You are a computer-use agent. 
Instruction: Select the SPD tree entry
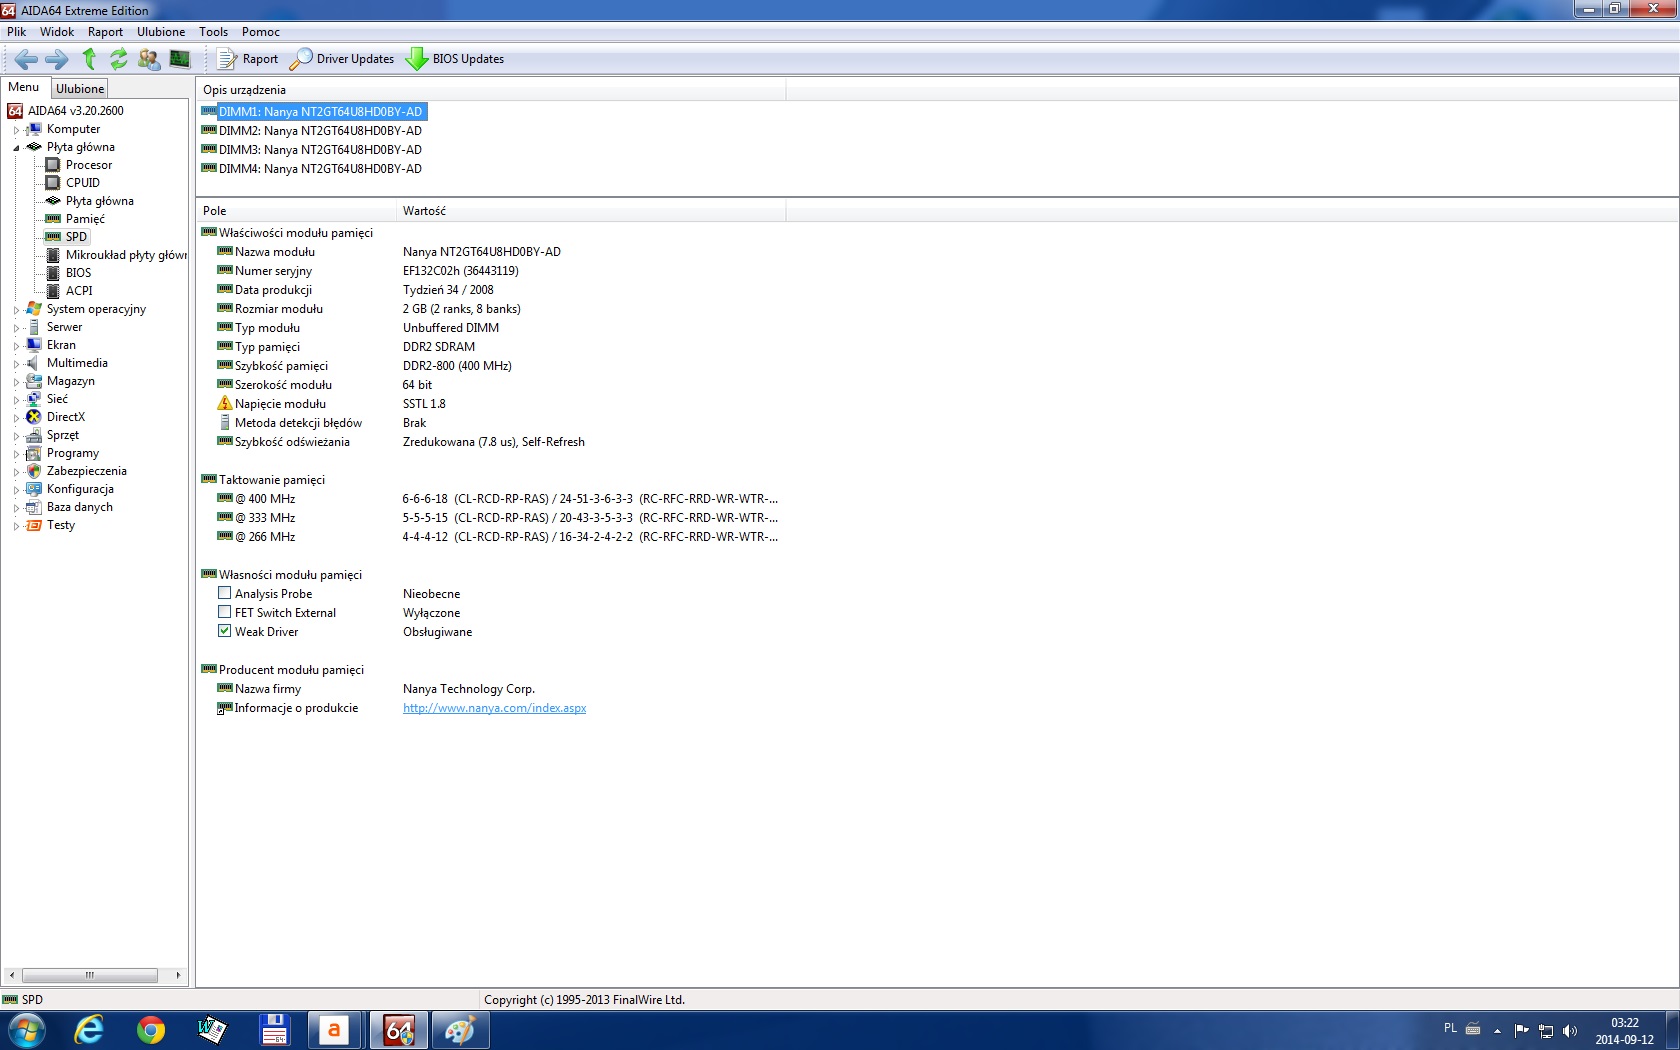point(76,237)
